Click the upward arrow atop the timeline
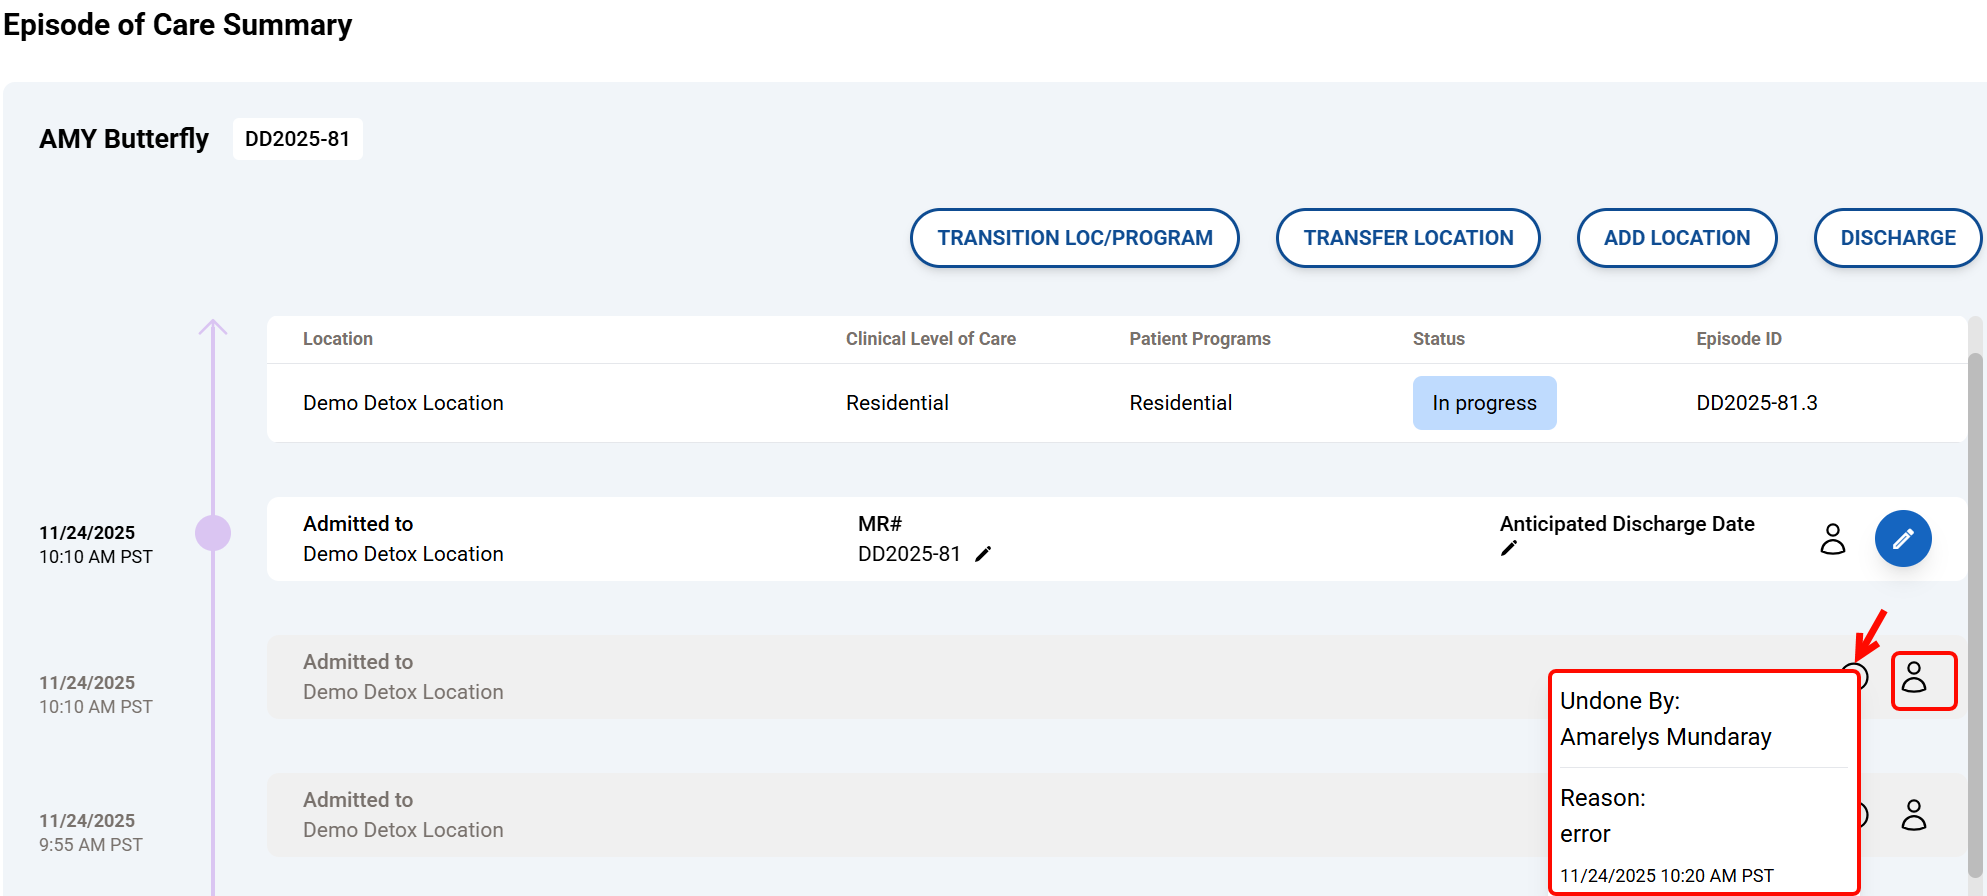 pos(213,328)
